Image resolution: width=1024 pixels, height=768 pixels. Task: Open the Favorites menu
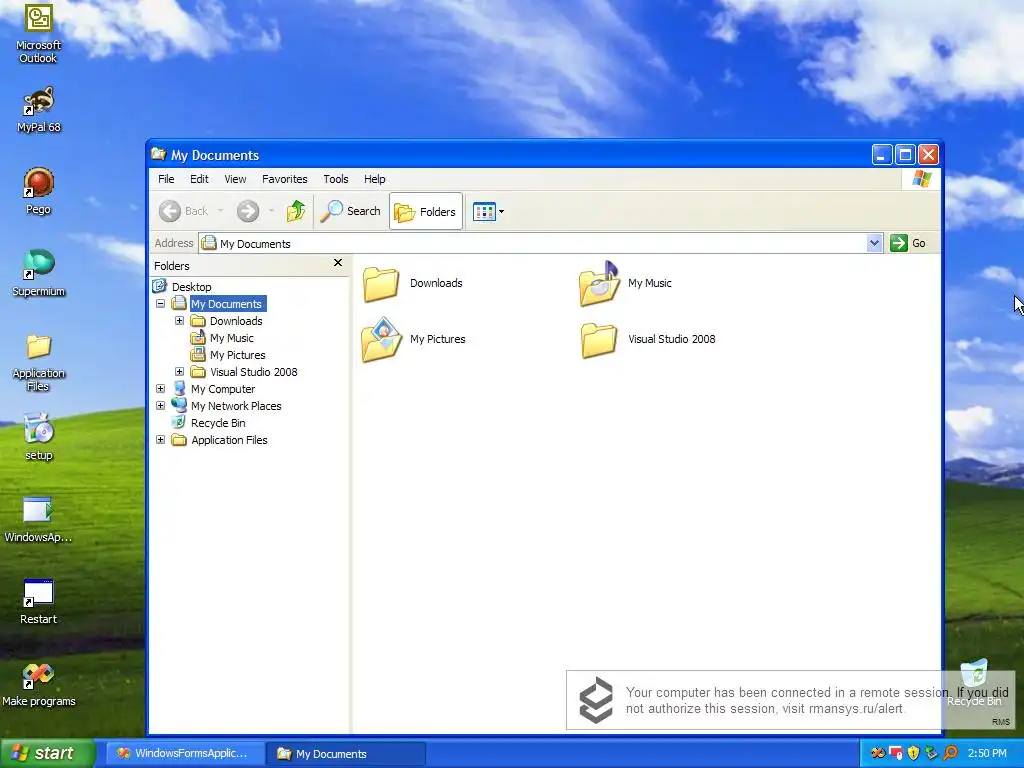coord(285,179)
